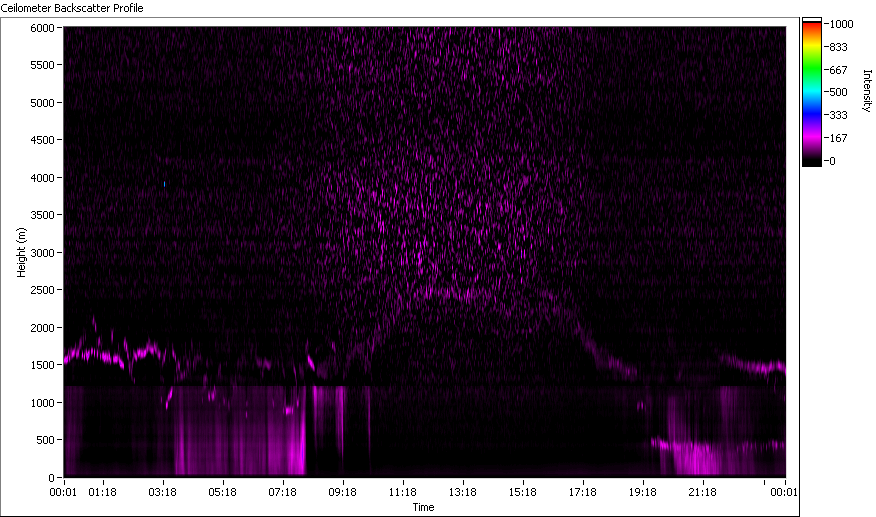Click the Ceilometer Backscatter Profile title

tap(72, 8)
